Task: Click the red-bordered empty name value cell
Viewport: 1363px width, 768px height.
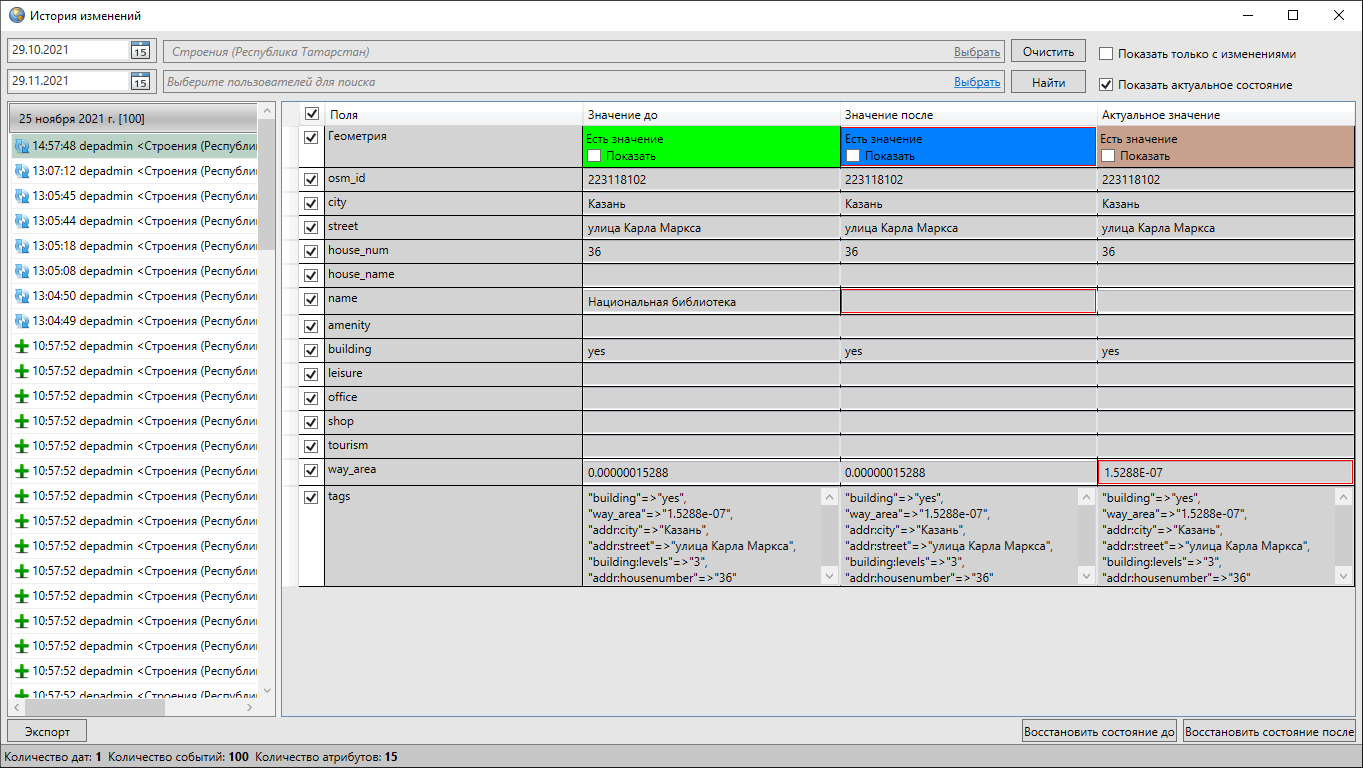Action: coord(968,301)
